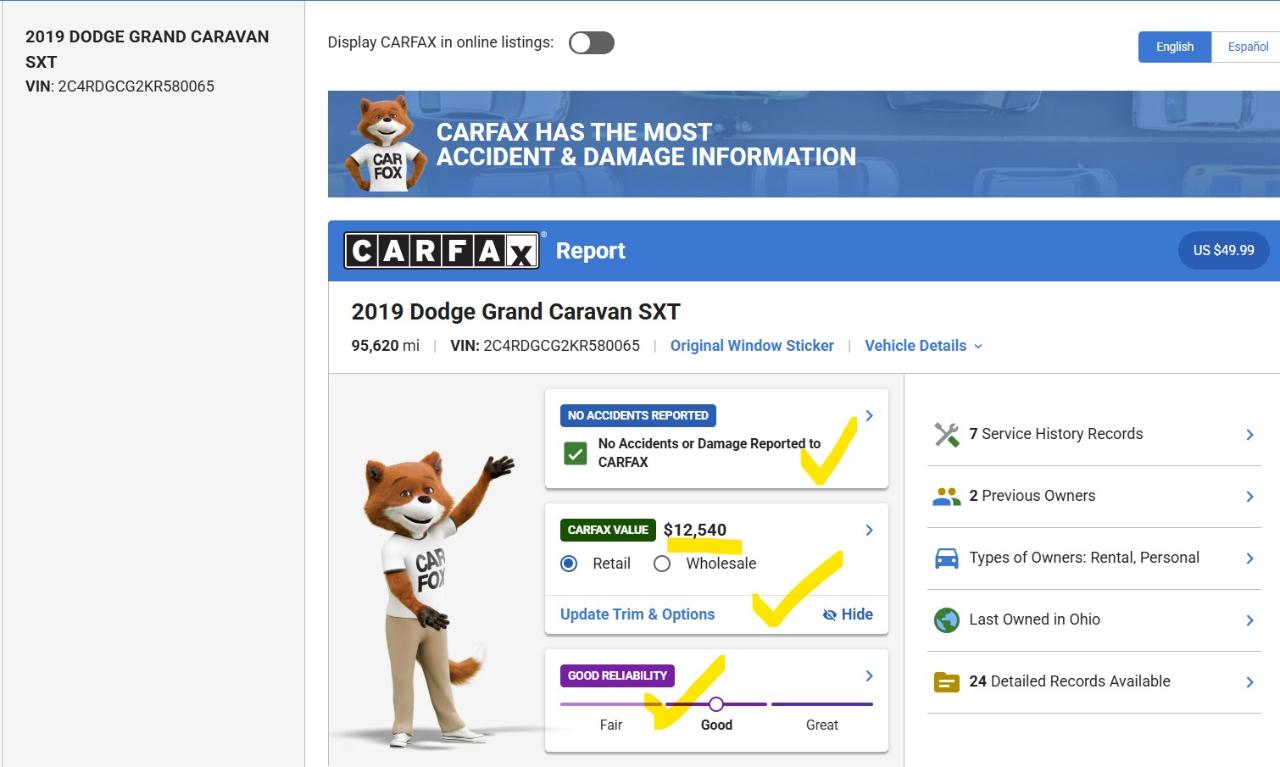Click the CARFAX VALUE badge
Screen dimensions: 1280x767
(x=608, y=530)
